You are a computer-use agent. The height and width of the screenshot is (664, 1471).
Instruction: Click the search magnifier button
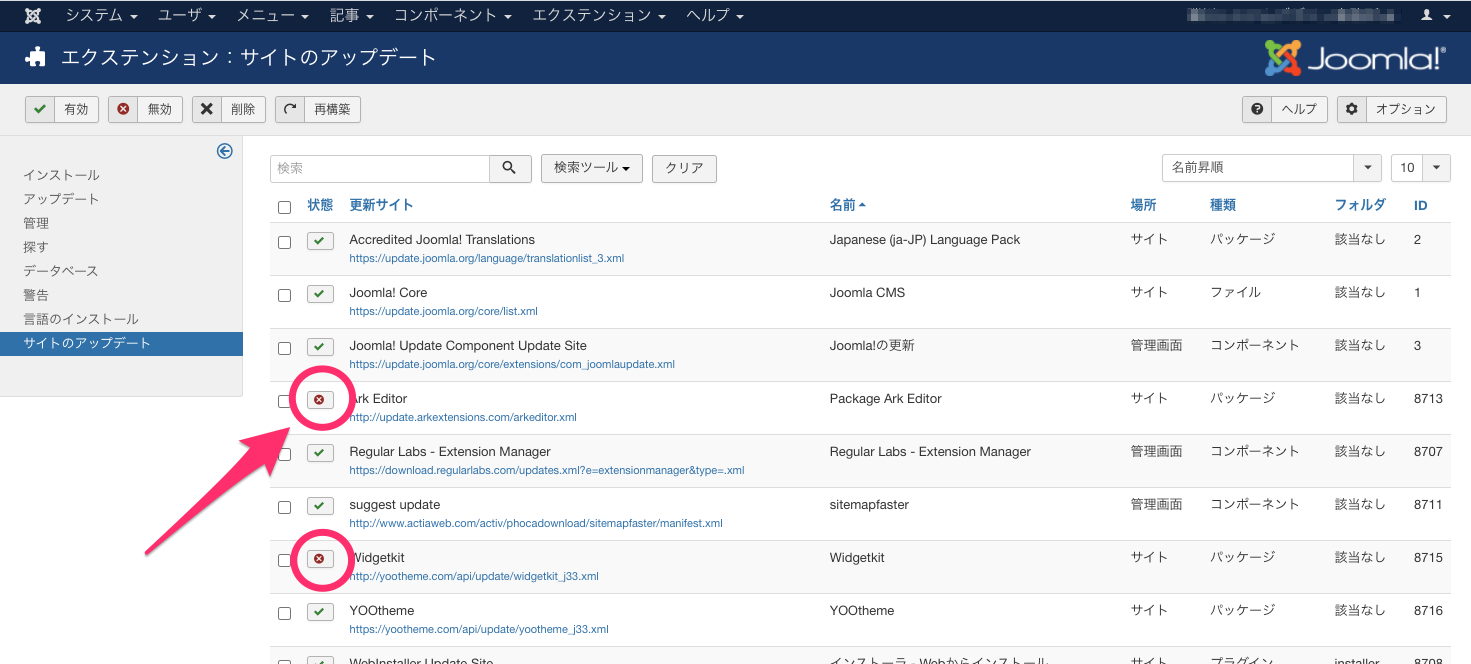(510, 169)
